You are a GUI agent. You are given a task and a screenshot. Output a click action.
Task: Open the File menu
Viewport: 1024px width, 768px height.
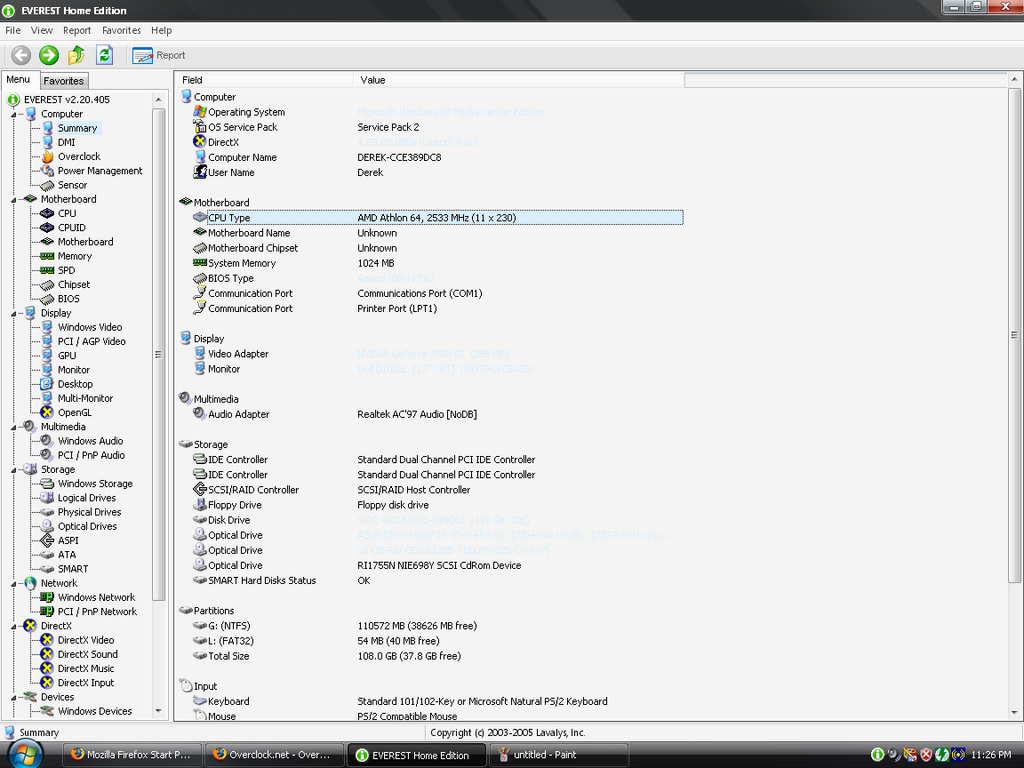[13, 31]
